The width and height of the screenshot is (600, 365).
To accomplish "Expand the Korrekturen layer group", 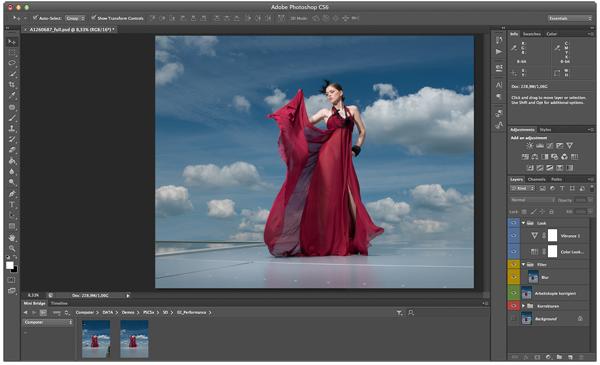I will [523, 306].
